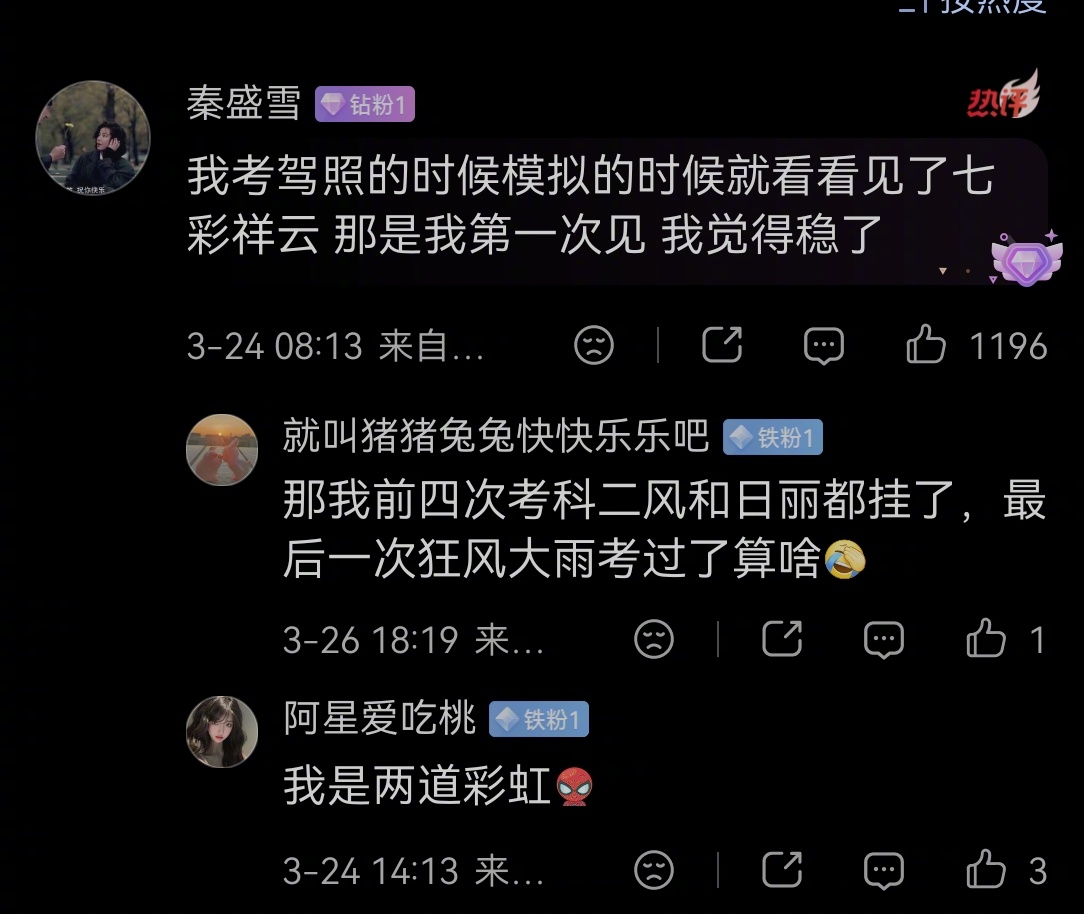Open the 就叫猪猪兔兔快快乐乐吧 username link
The image size is (1084, 914).
[x=496, y=436]
